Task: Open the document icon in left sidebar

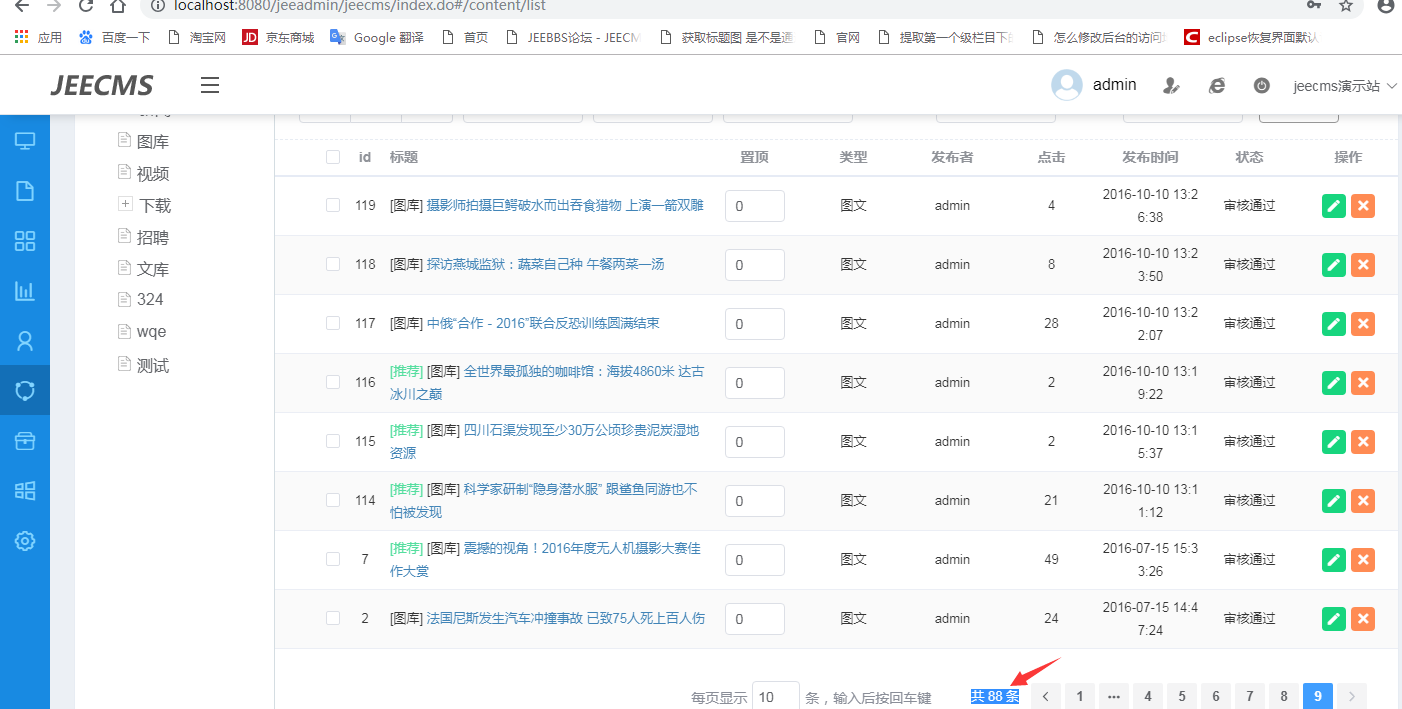Action: click(25, 191)
